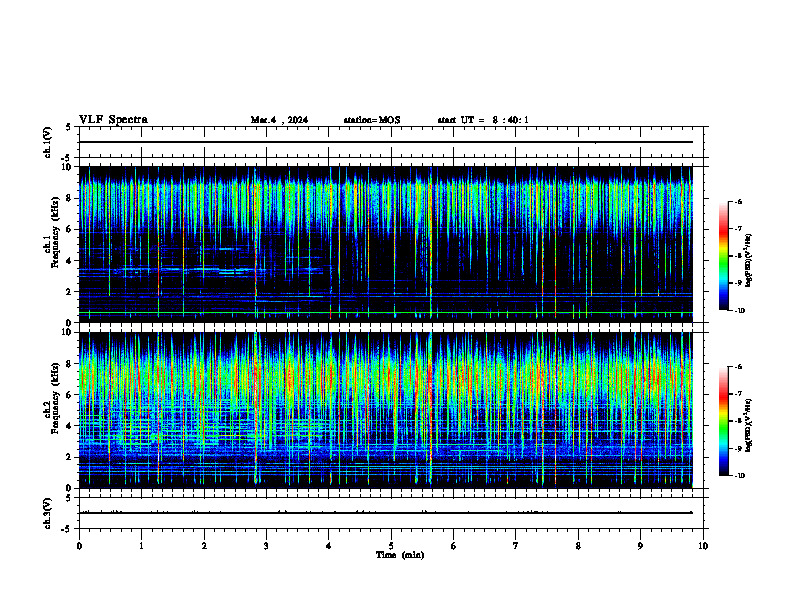Viewport: 792px width, 612px height.
Task: Click time axis tick label 5
Action: point(391,546)
